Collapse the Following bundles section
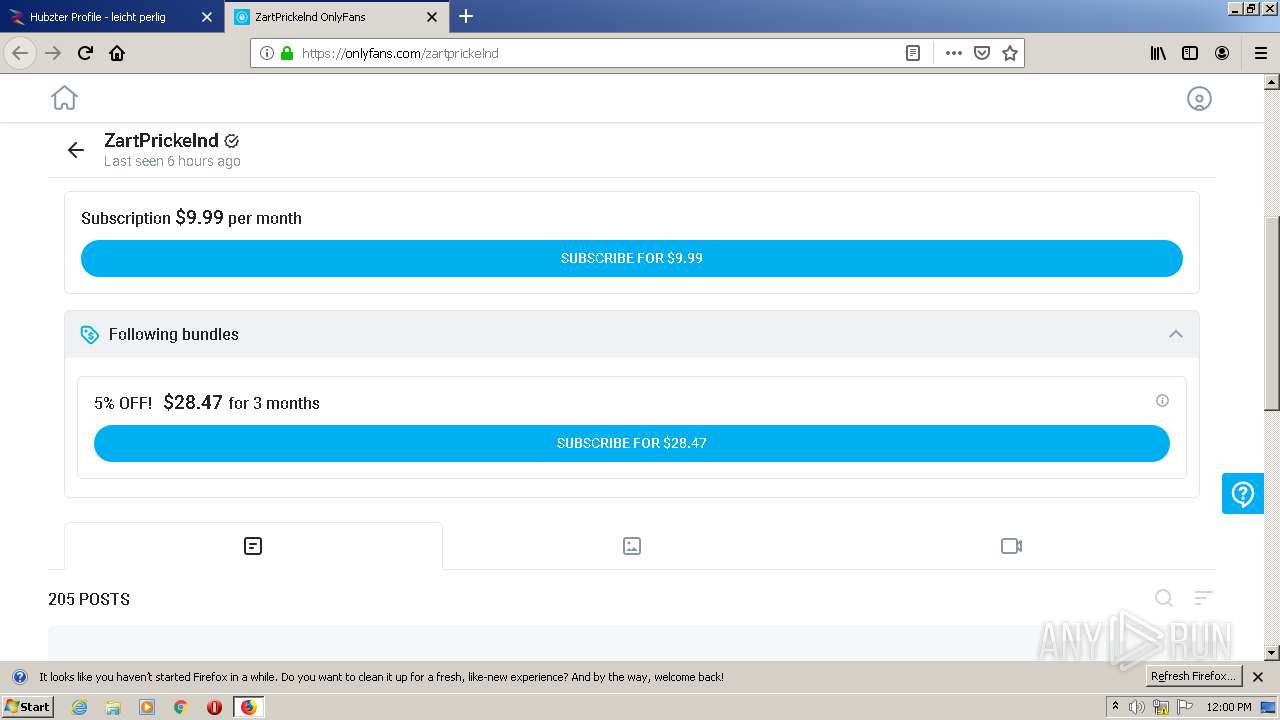Image resolution: width=1280 pixels, height=720 pixels. click(x=1176, y=334)
